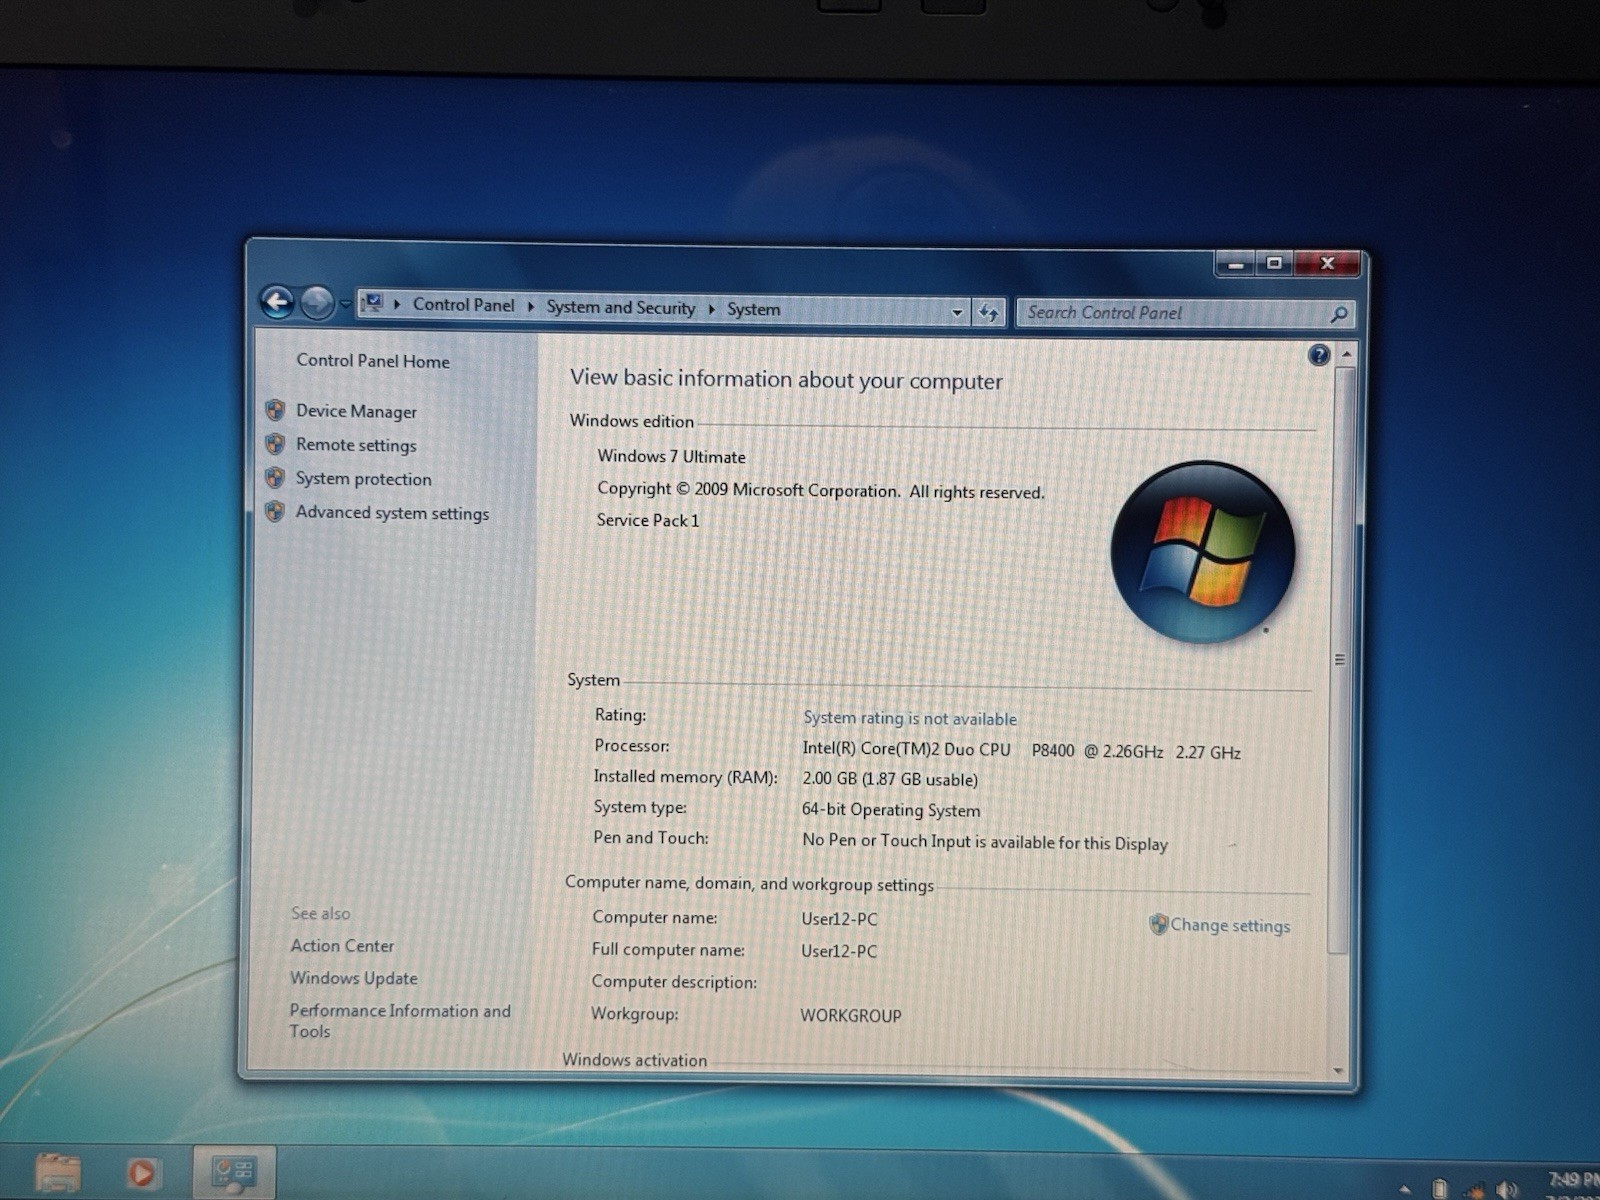1600x1200 pixels.
Task: Click the 'Service Pack 1' text
Action: pyautogui.click(x=648, y=520)
